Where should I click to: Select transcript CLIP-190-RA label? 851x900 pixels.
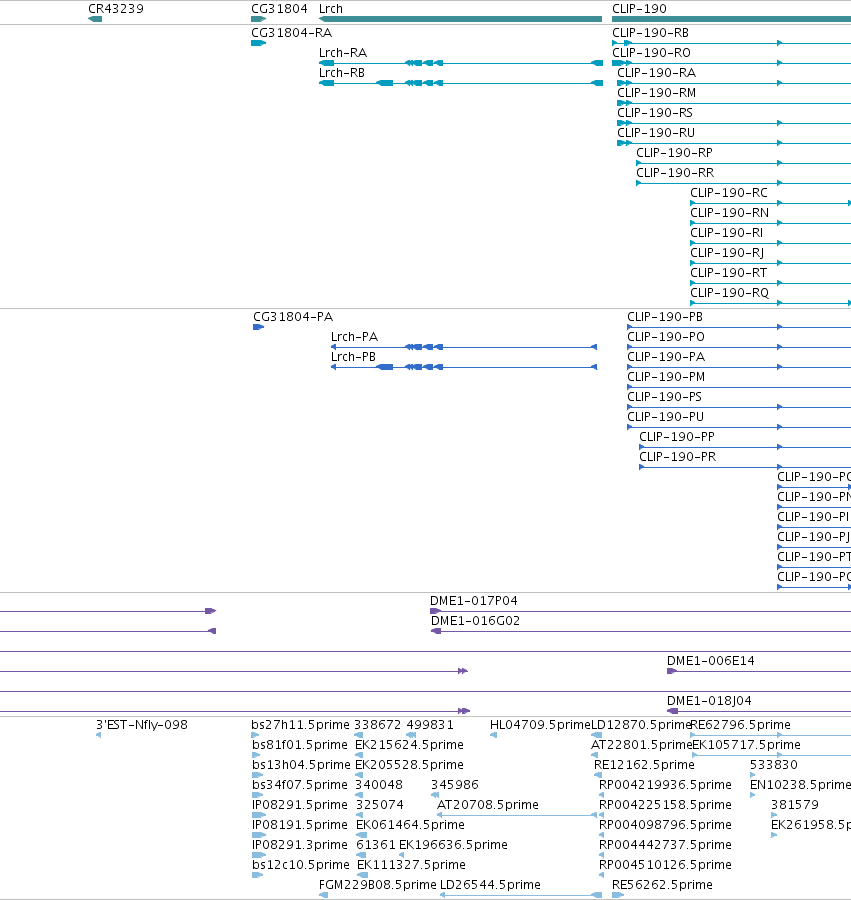656,73
